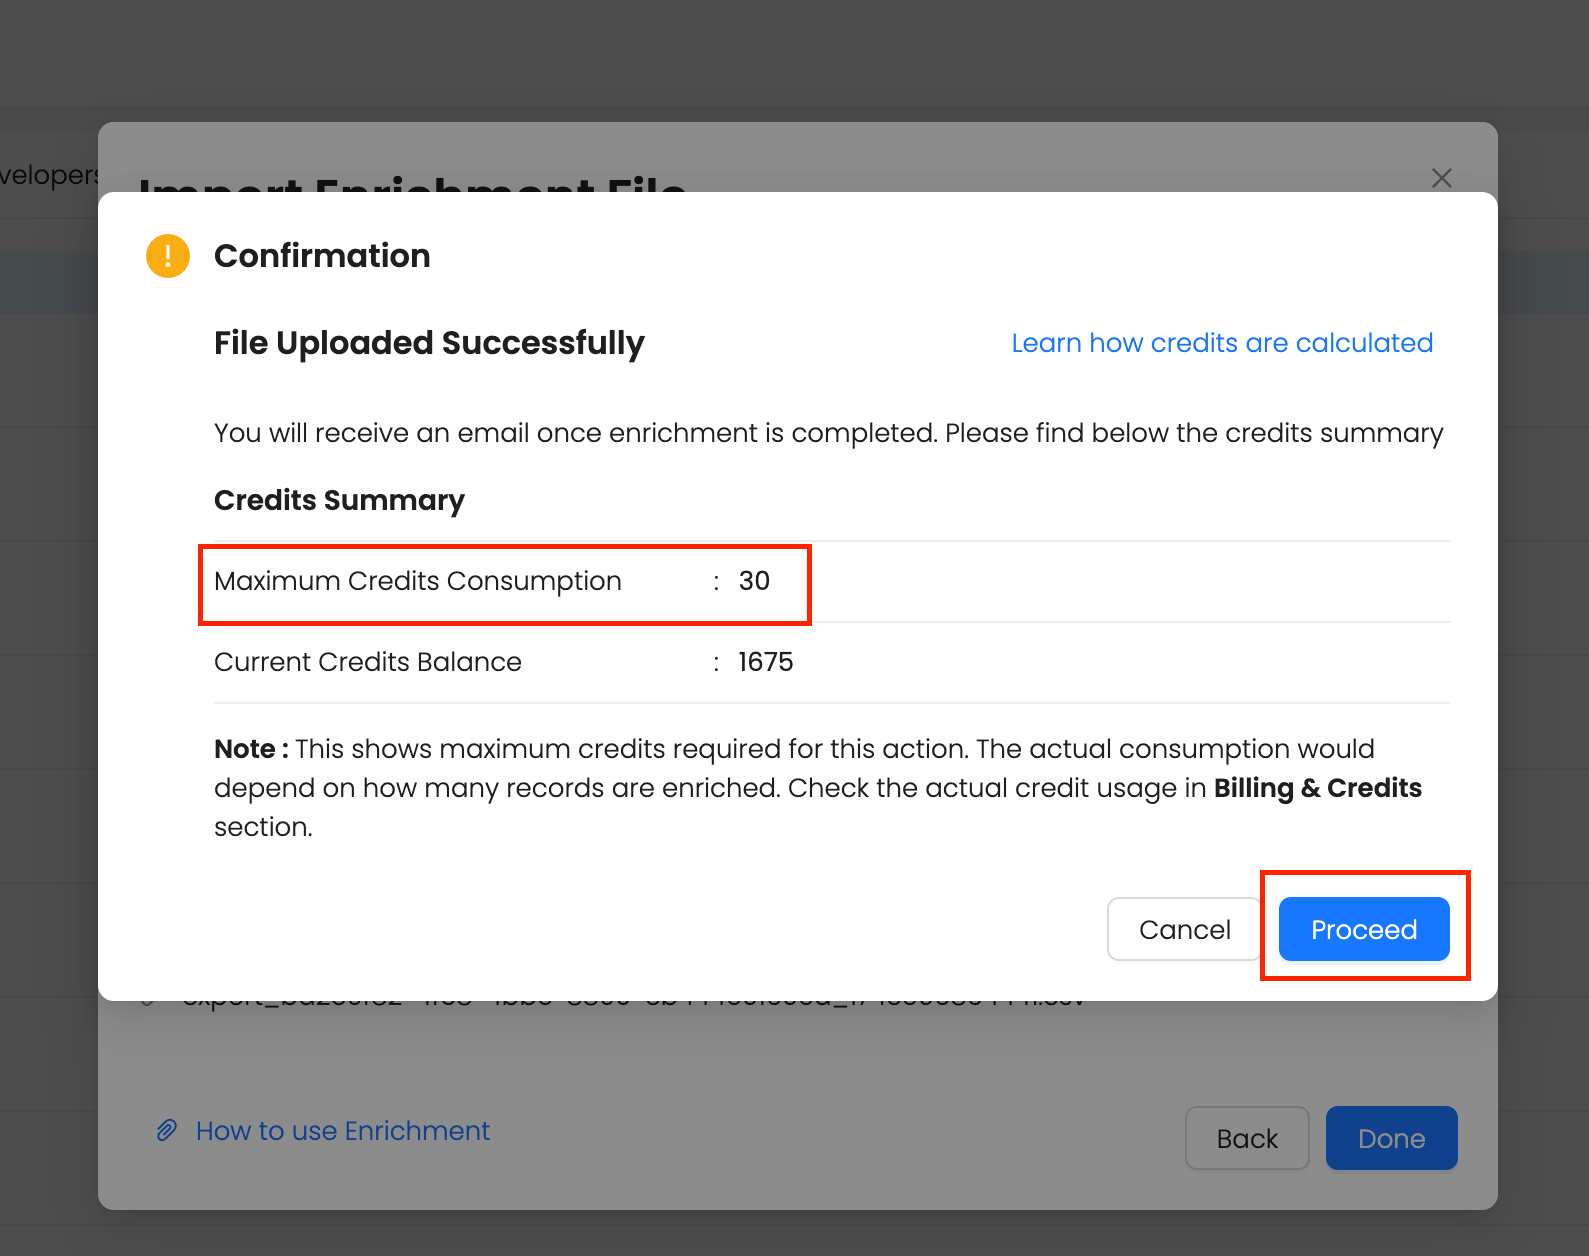Click the bold Billing & Credits text

[1317, 788]
